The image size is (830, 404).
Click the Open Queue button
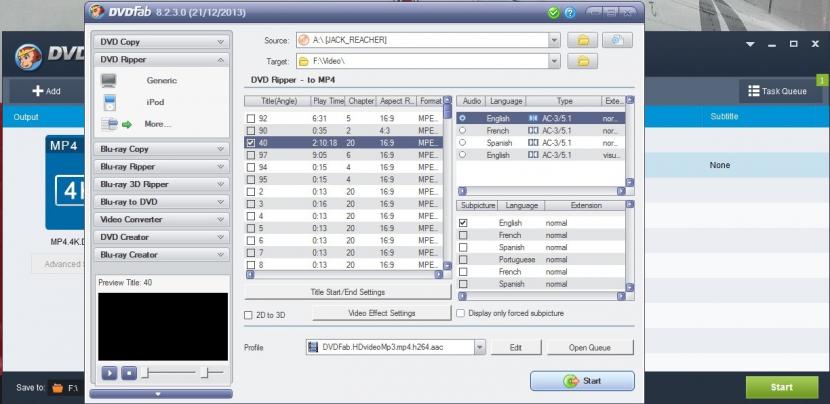click(590, 347)
